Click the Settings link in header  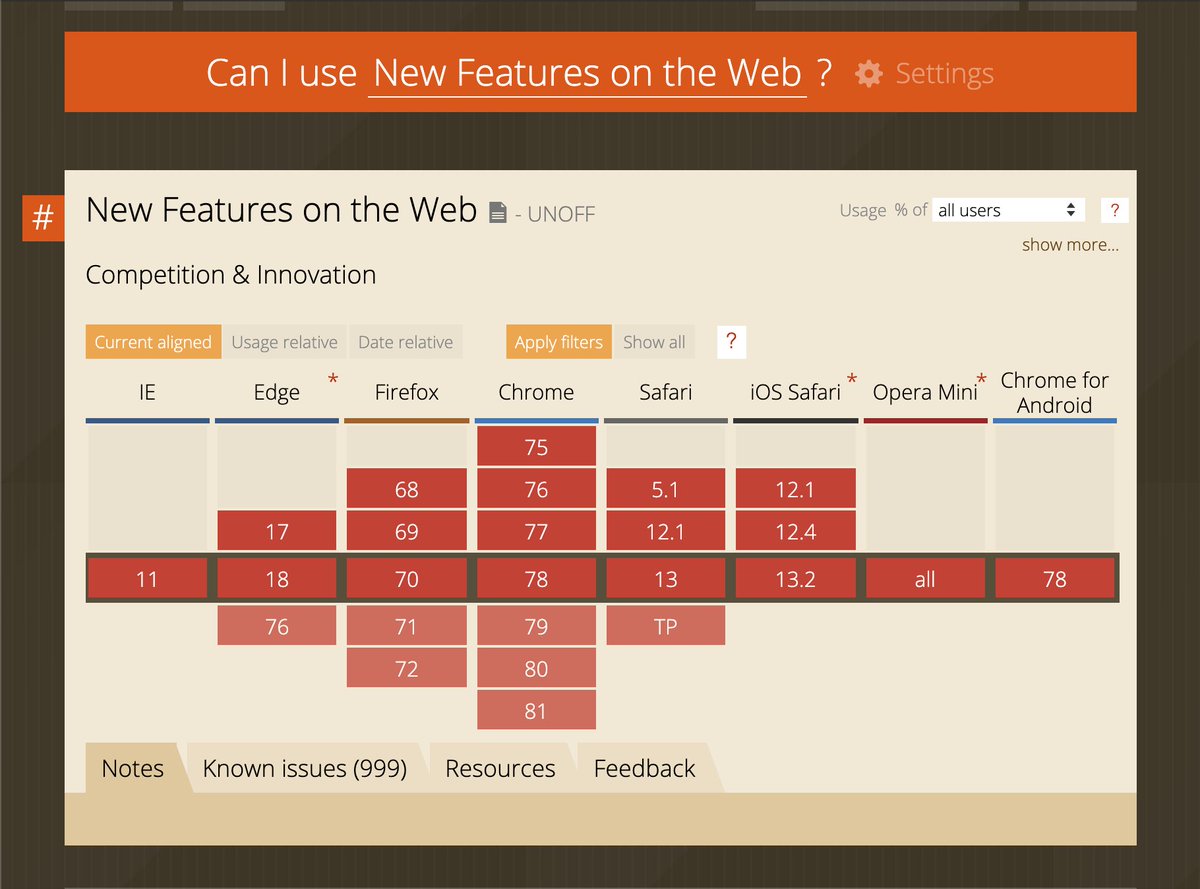point(944,74)
